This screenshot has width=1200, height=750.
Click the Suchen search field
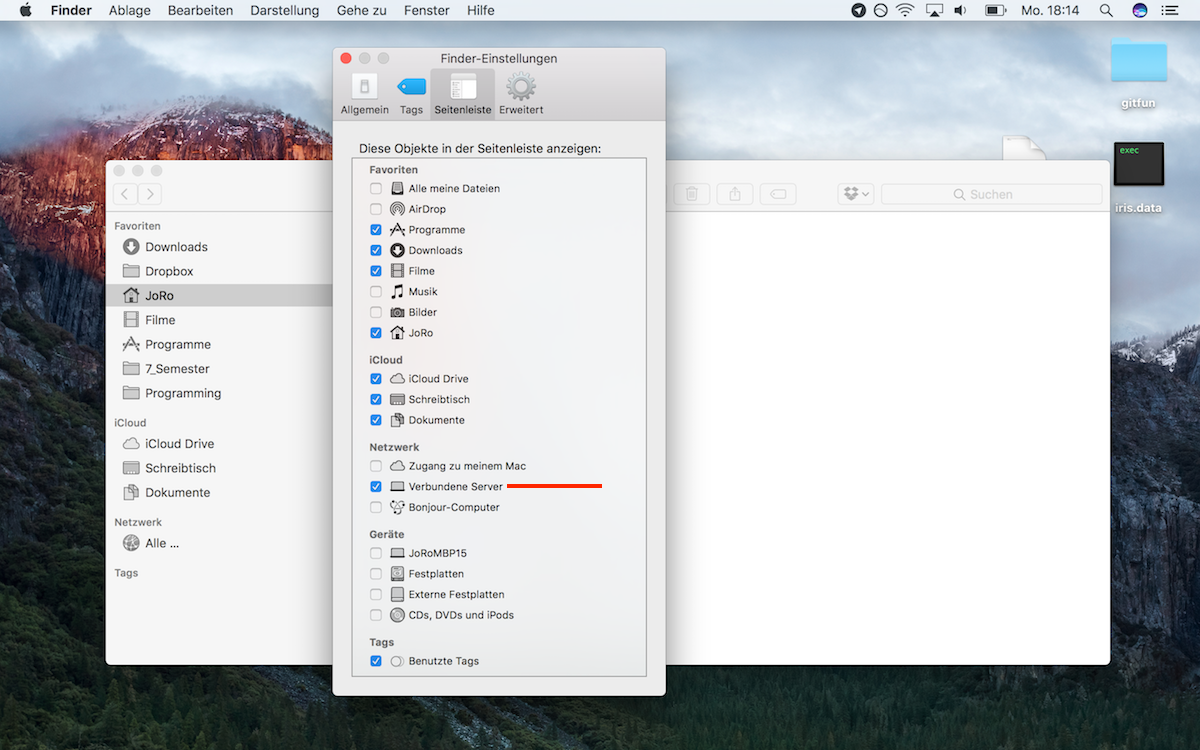pyautogui.click(x=990, y=194)
